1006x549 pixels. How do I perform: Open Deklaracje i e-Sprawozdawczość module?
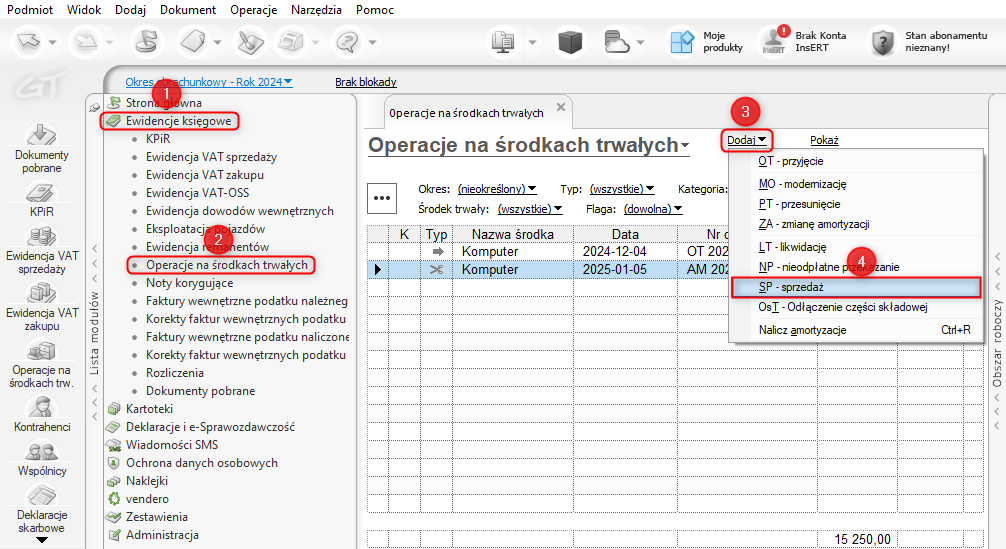coord(210,427)
